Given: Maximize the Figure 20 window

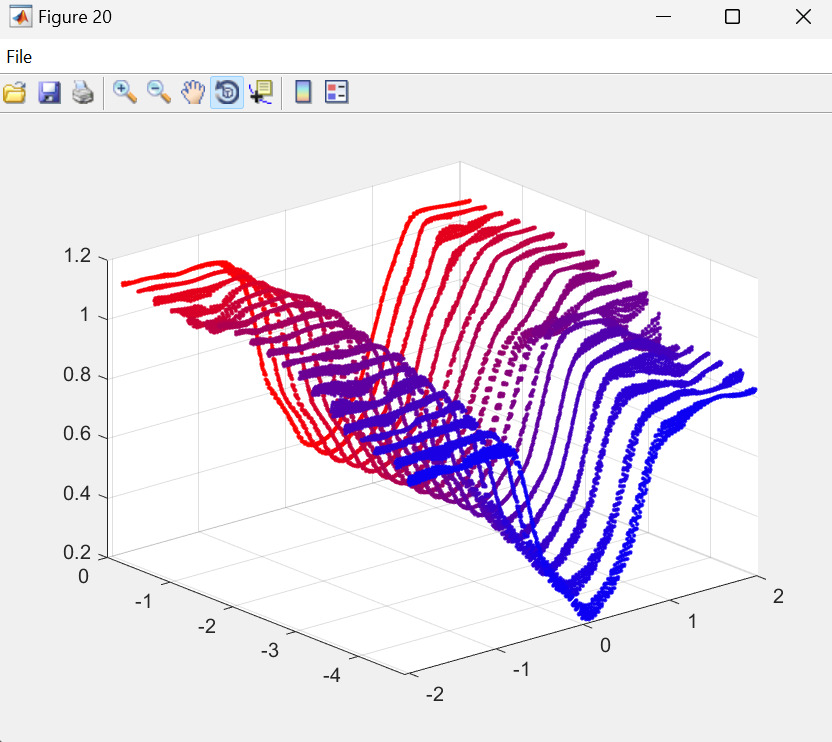Looking at the screenshot, I should pos(732,17).
